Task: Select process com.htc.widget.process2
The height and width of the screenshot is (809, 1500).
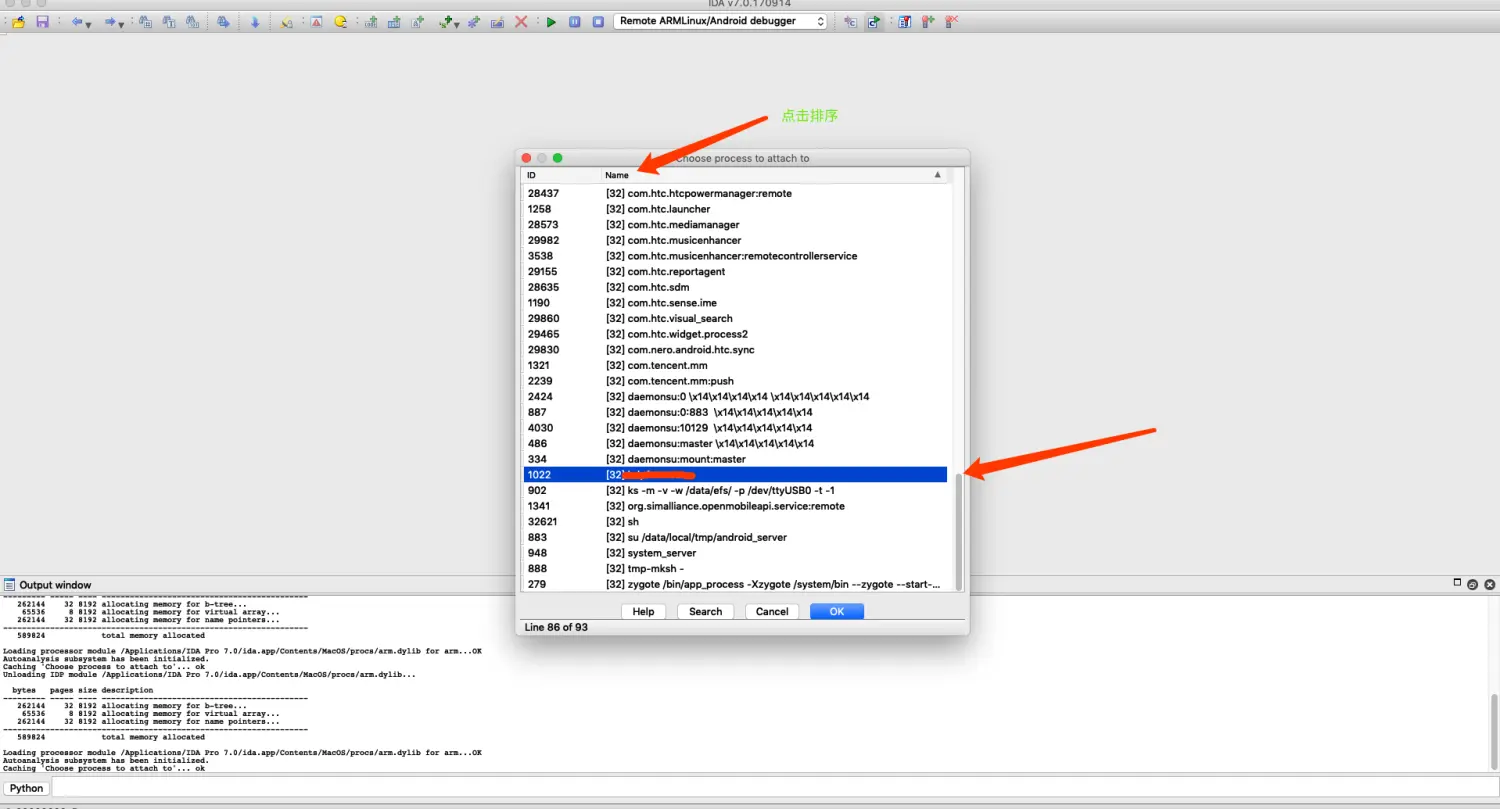Action: tap(735, 334)
